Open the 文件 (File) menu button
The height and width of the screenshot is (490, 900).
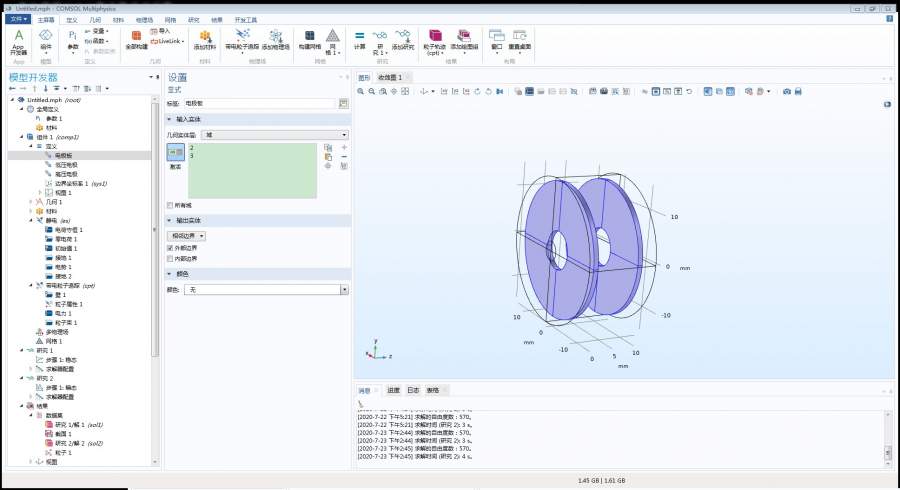(19, 19)
